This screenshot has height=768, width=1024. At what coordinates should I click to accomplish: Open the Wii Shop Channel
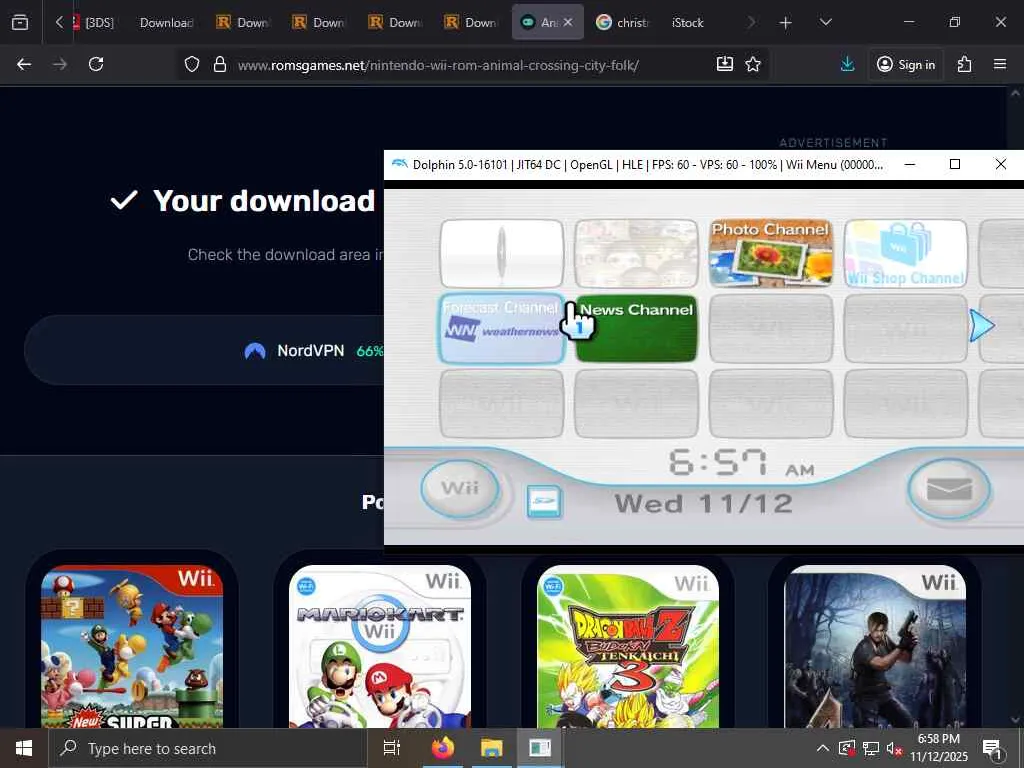905,253
